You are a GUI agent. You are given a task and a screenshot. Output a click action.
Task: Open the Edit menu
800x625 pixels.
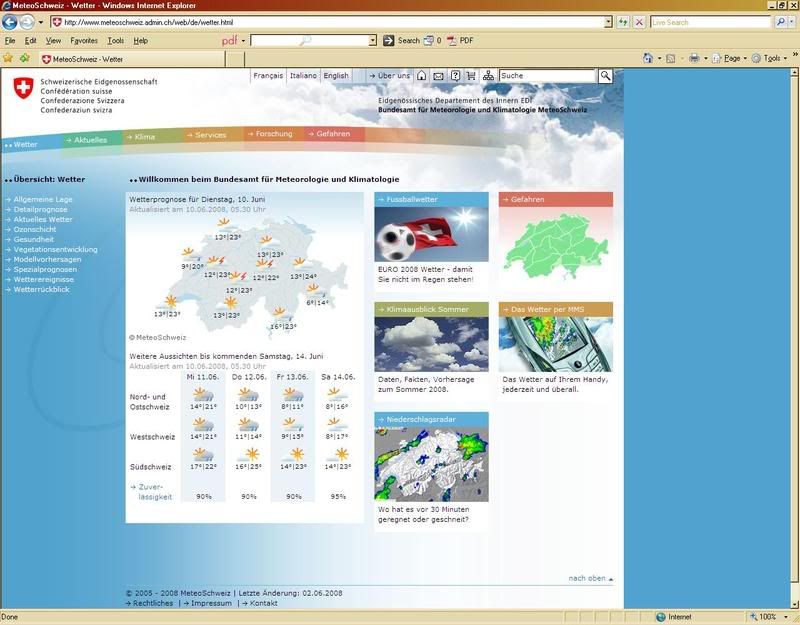31,40
